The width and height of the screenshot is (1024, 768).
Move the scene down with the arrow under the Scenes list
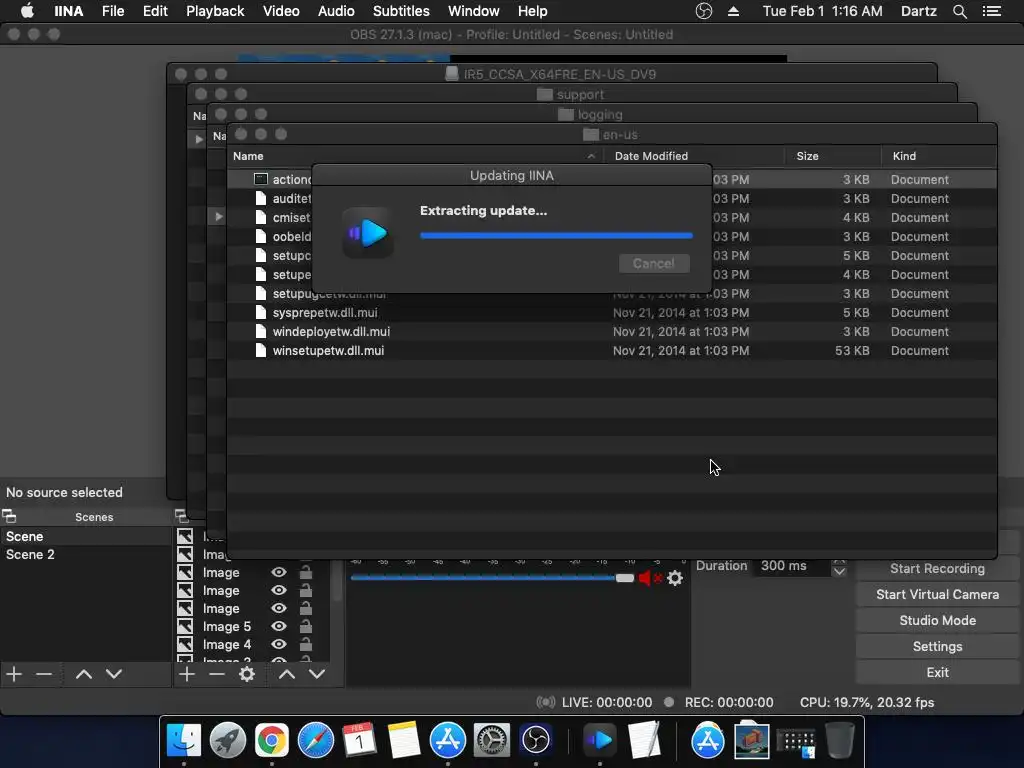pyautogui.click(x=114, y=674)
